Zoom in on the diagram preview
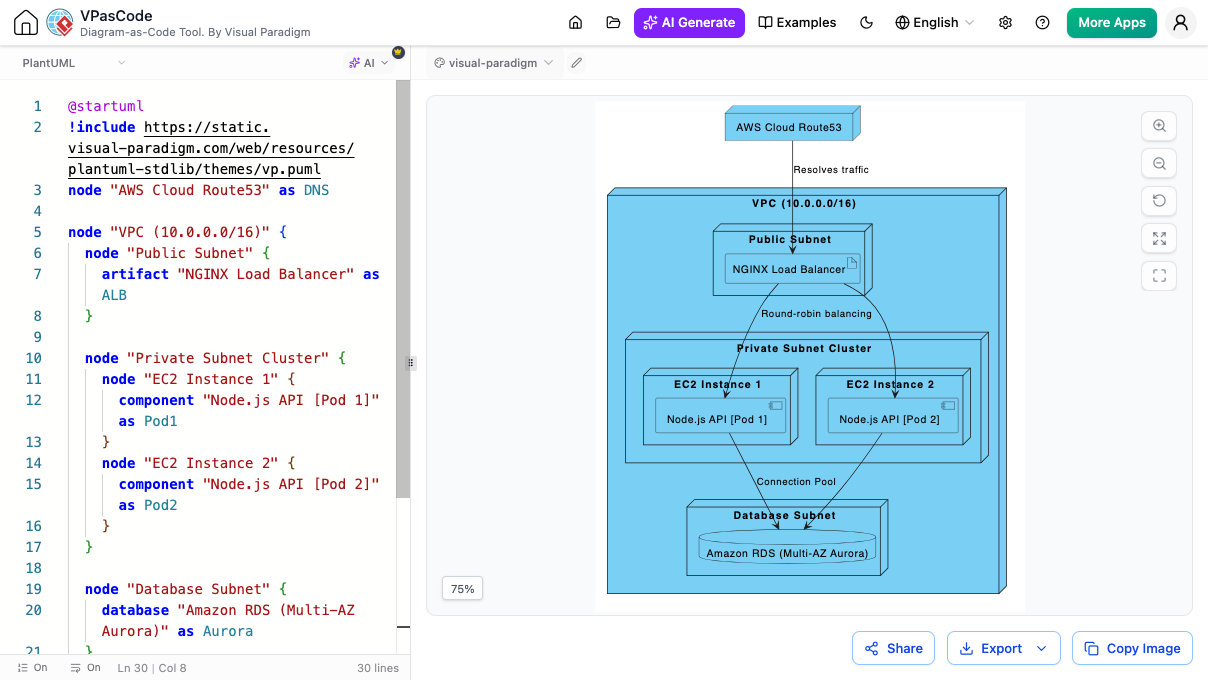The width and height of the screenshot is (1208, 680). (x=1159, y=126)
